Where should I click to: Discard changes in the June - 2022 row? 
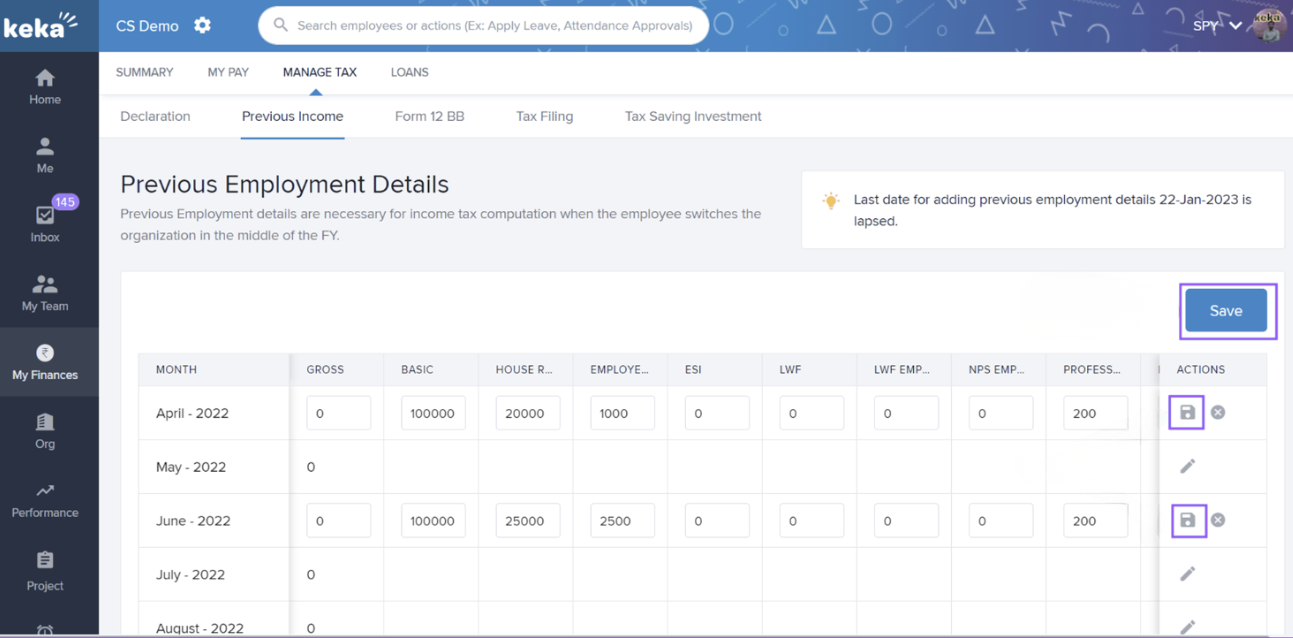coord(1218,521)
